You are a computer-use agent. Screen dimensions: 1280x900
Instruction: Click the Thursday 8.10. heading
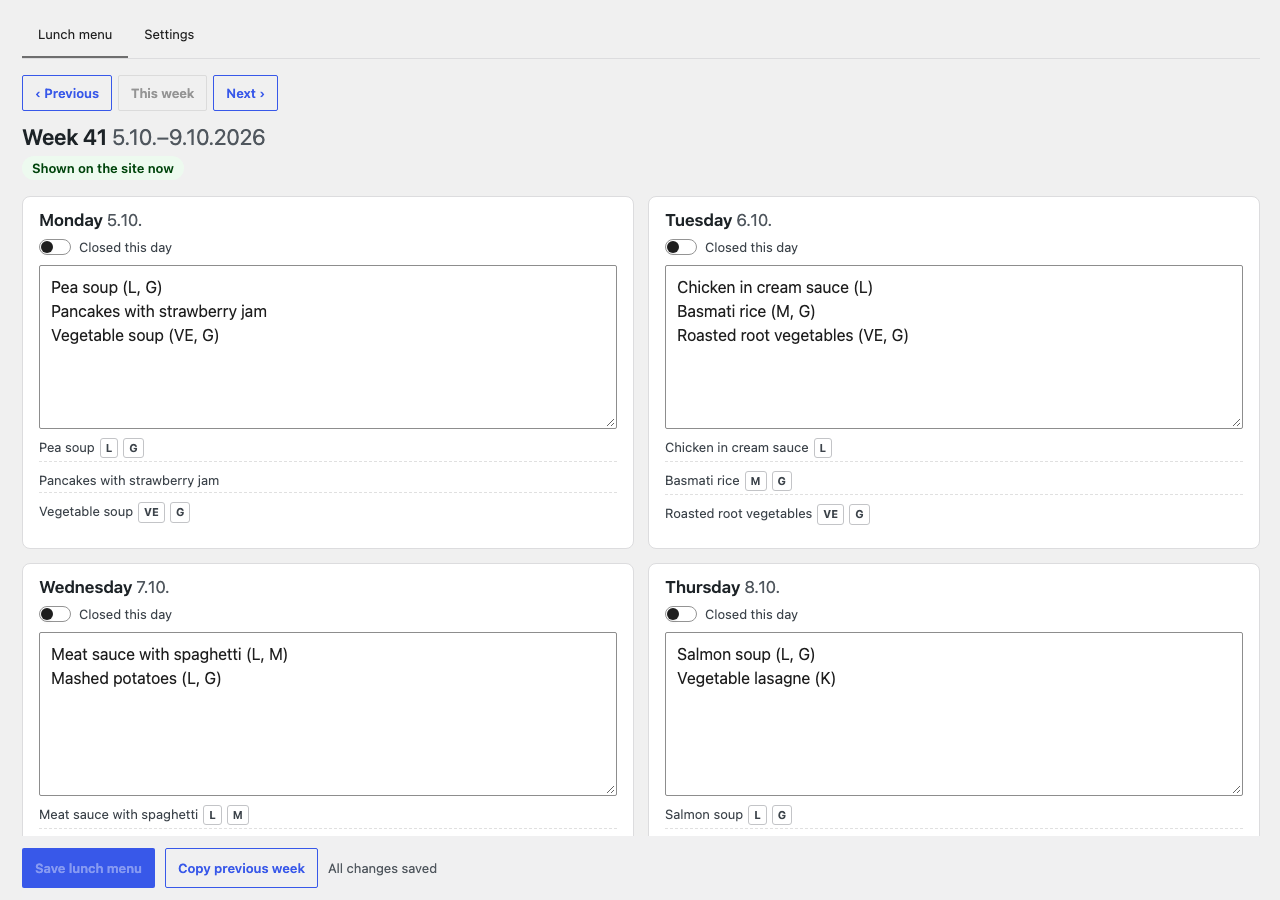(722, 587)
